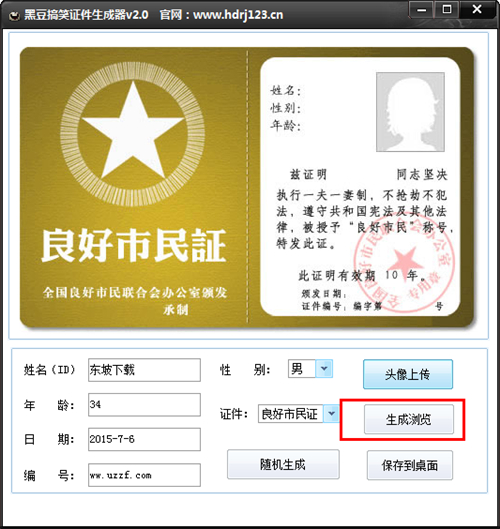Click the 良好市民証 title on card preview
The height and width of the screenshot is (529, 500).
[x=134, y=246]
